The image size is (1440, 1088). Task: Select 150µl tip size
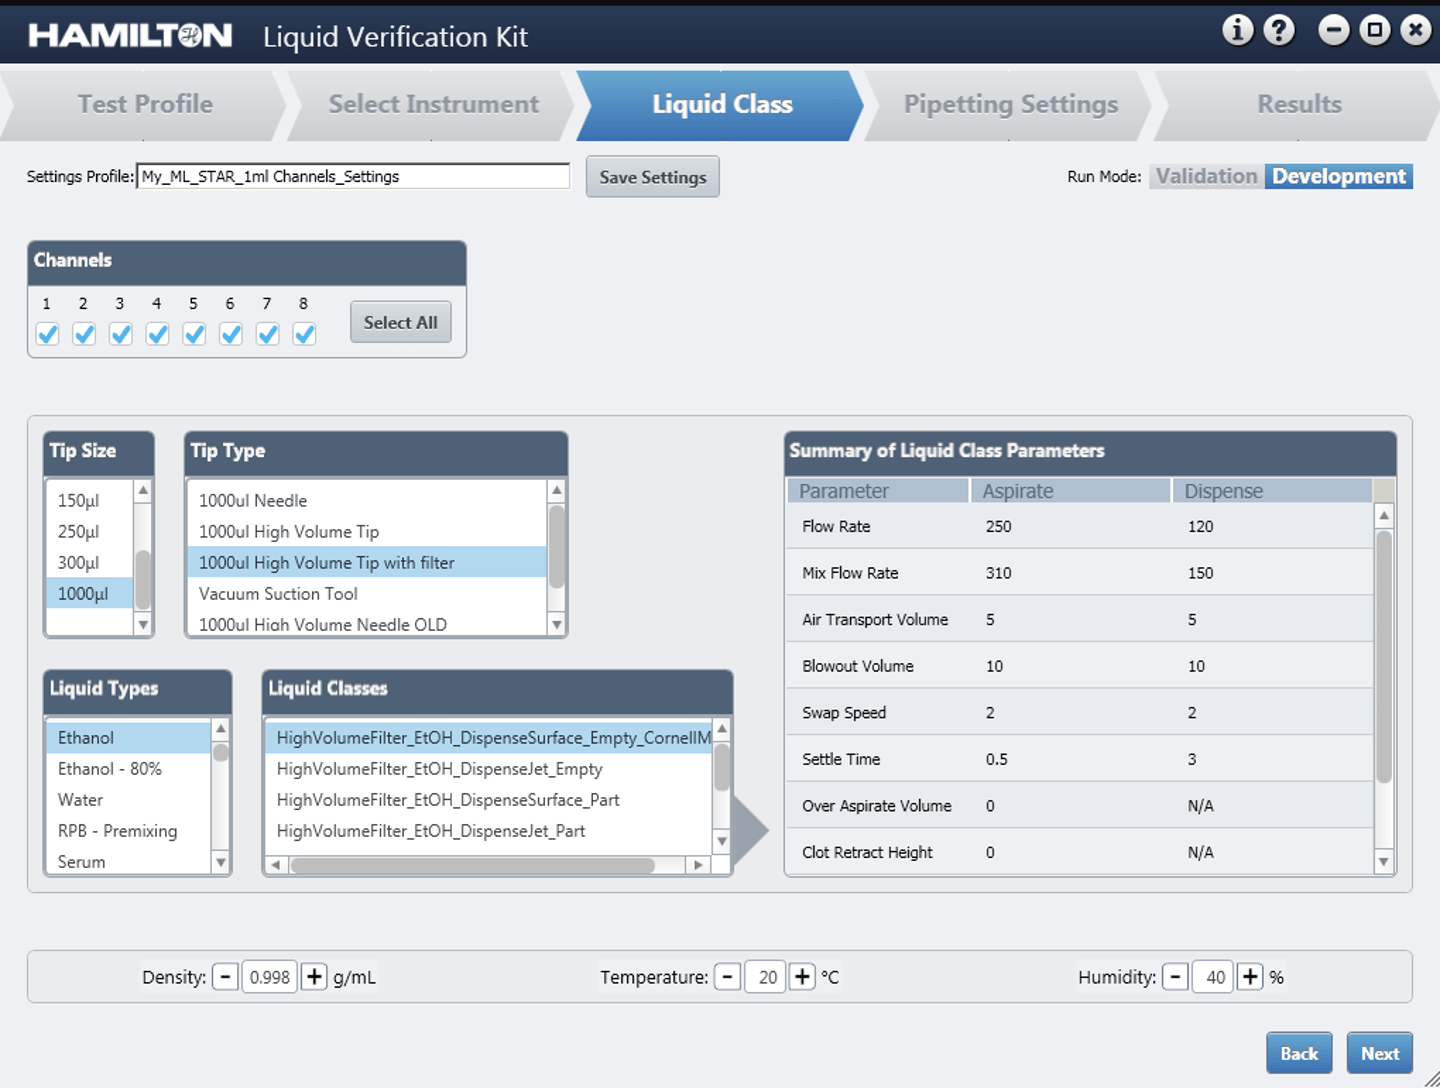click(89, 500)
